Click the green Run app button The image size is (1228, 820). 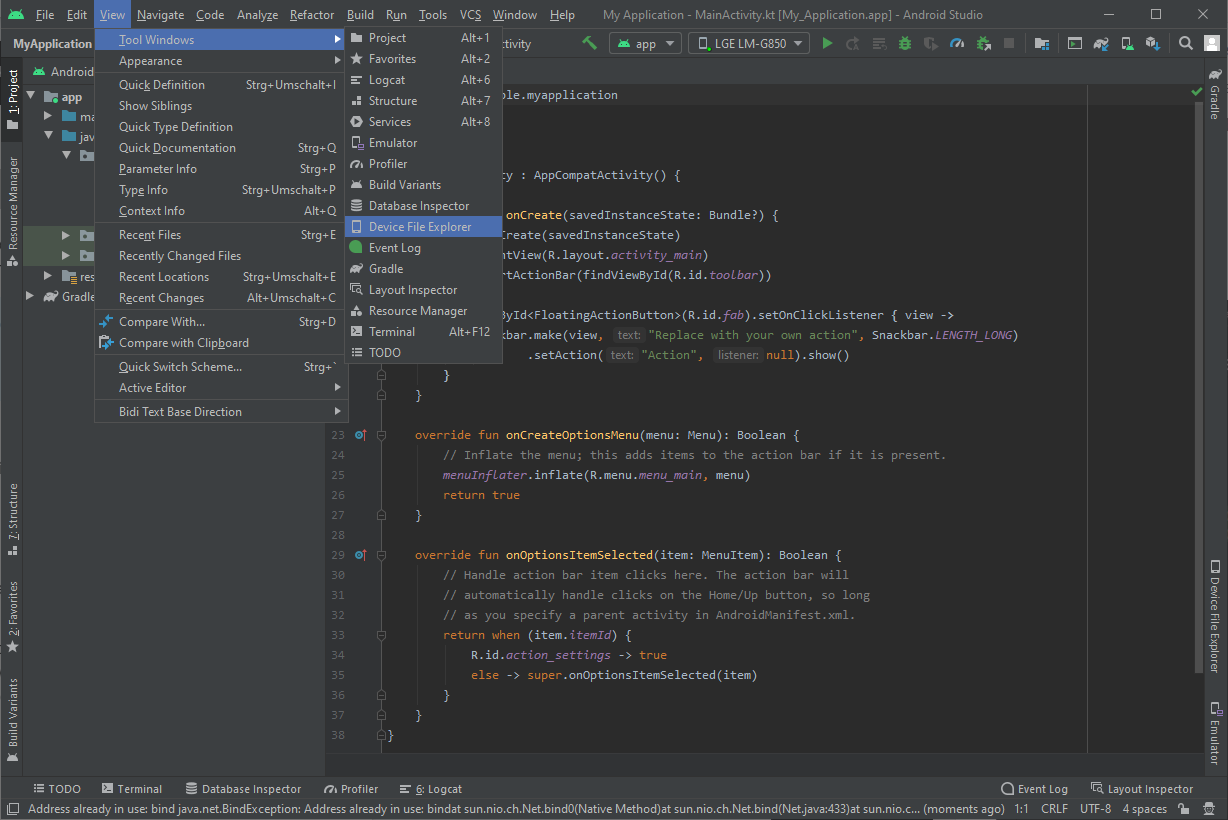pyautogui.click(x=827, y=44)
